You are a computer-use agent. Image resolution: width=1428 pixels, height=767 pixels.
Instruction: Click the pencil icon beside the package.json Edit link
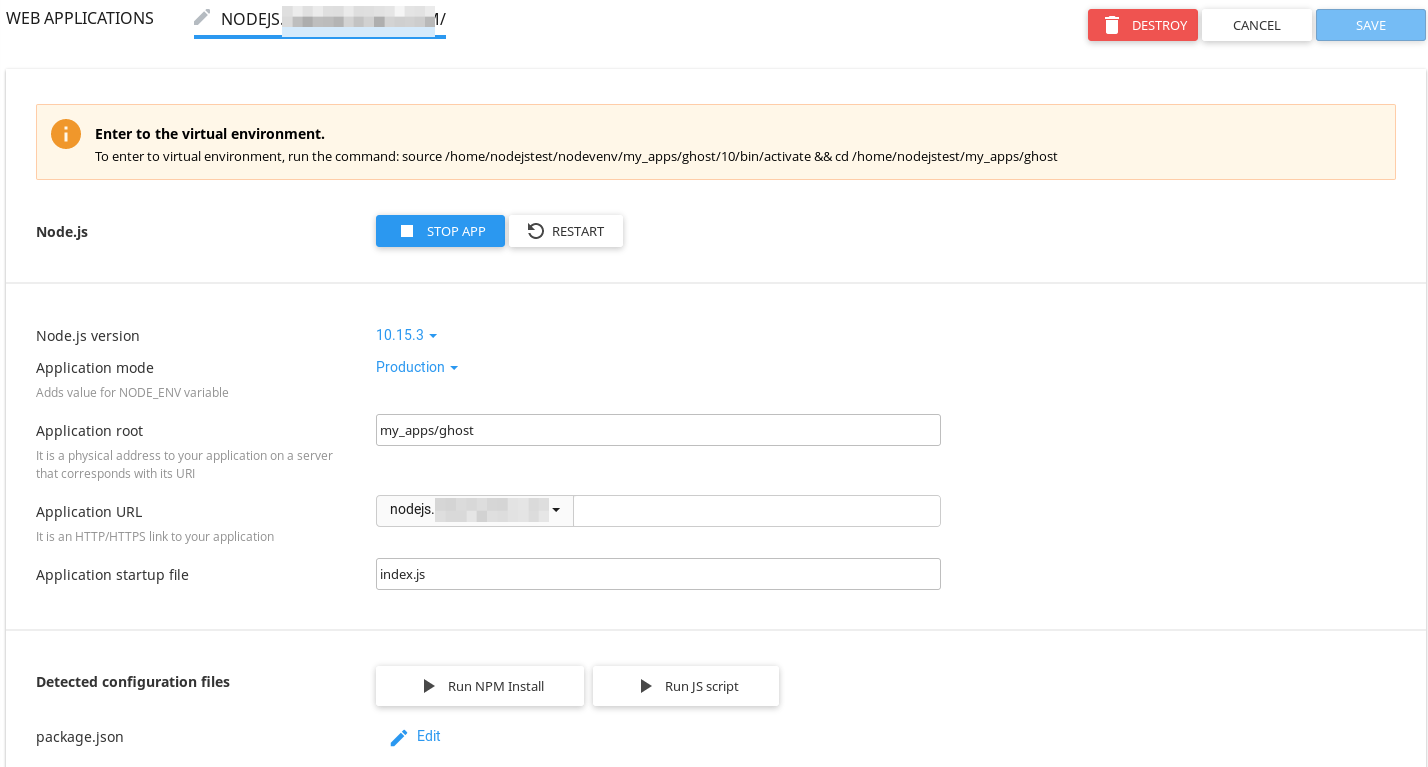click(399, 738)
